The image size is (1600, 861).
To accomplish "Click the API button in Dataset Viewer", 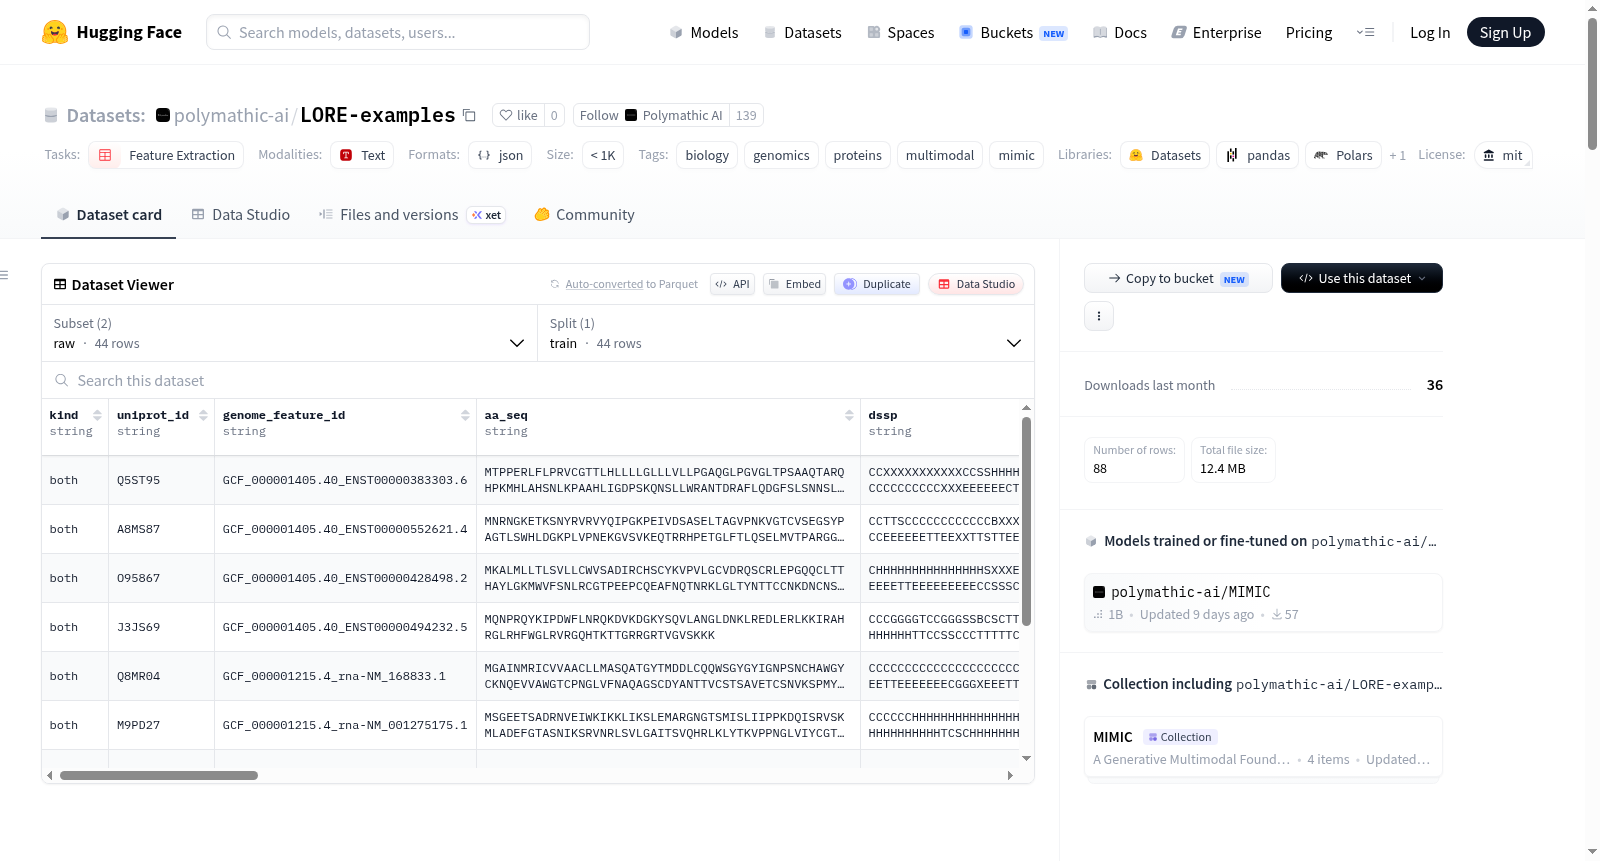I will click(x=732, y=284).
